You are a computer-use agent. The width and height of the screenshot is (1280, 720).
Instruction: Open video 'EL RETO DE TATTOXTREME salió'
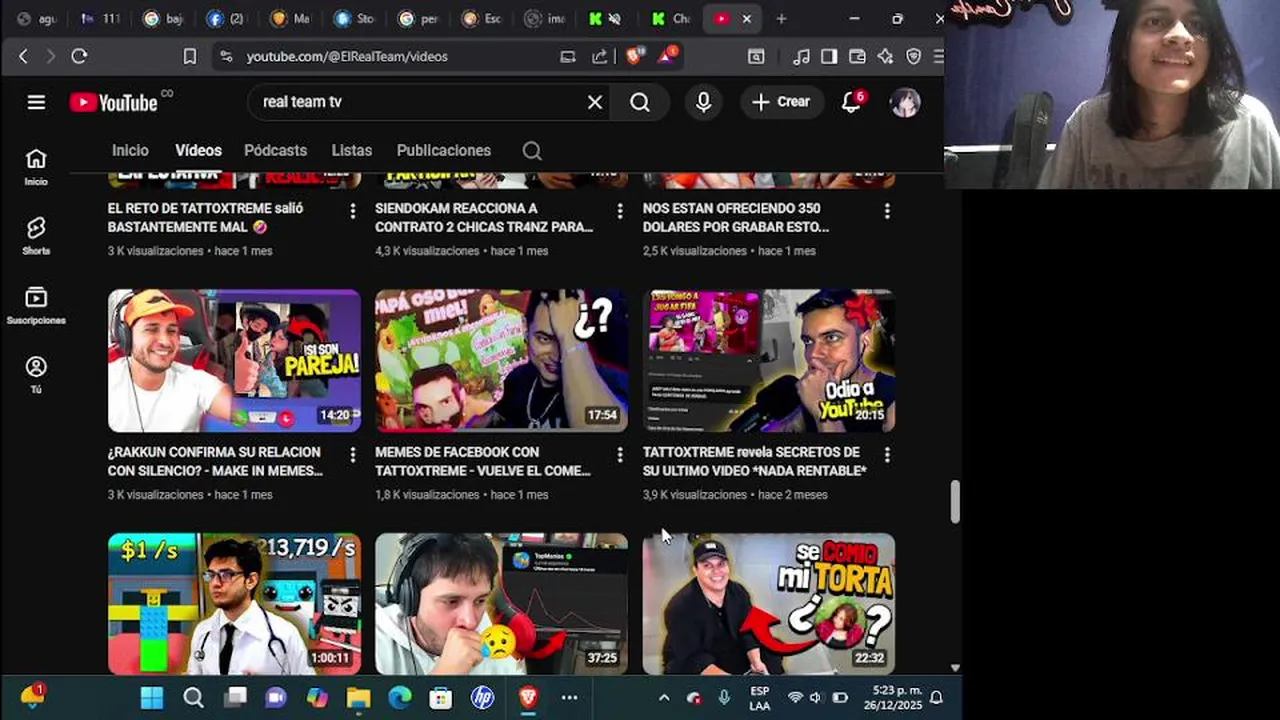205,218
